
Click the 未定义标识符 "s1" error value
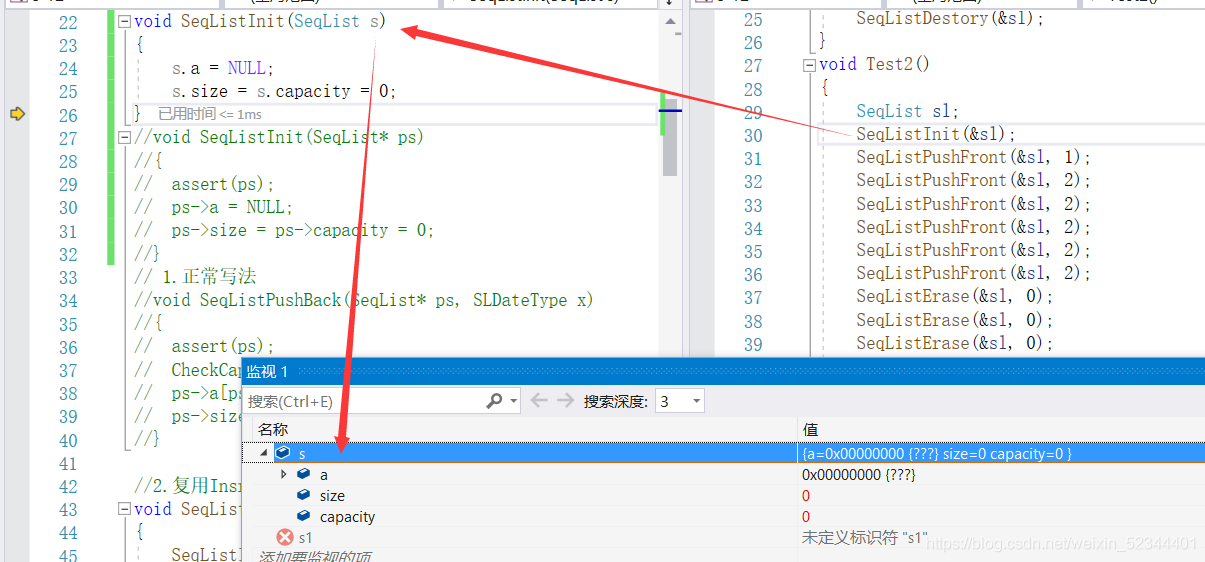[x=865, y=538]
